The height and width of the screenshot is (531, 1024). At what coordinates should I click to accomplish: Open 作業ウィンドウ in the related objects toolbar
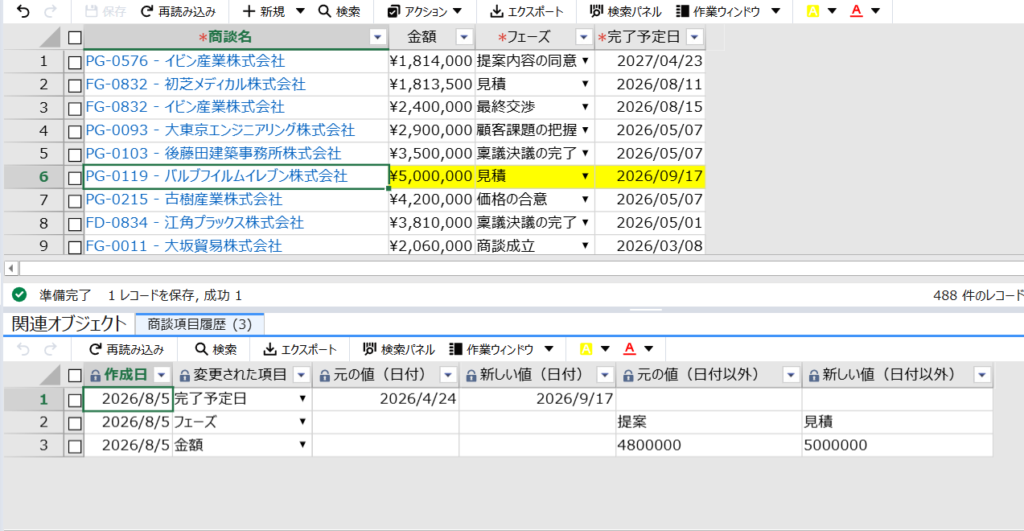tap(492, 349)
